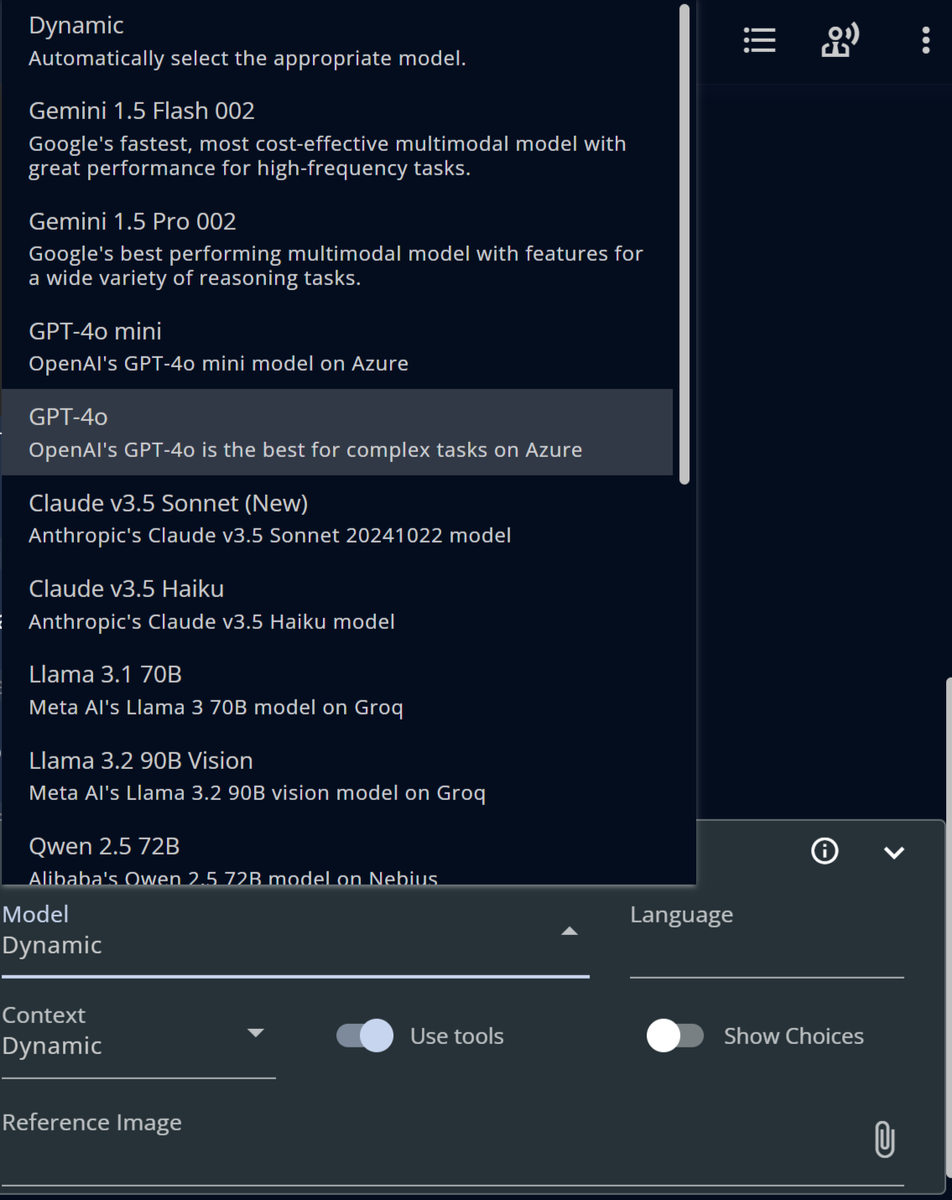Choose Gemini 1.5 Pro 002 model

[337, 249]
